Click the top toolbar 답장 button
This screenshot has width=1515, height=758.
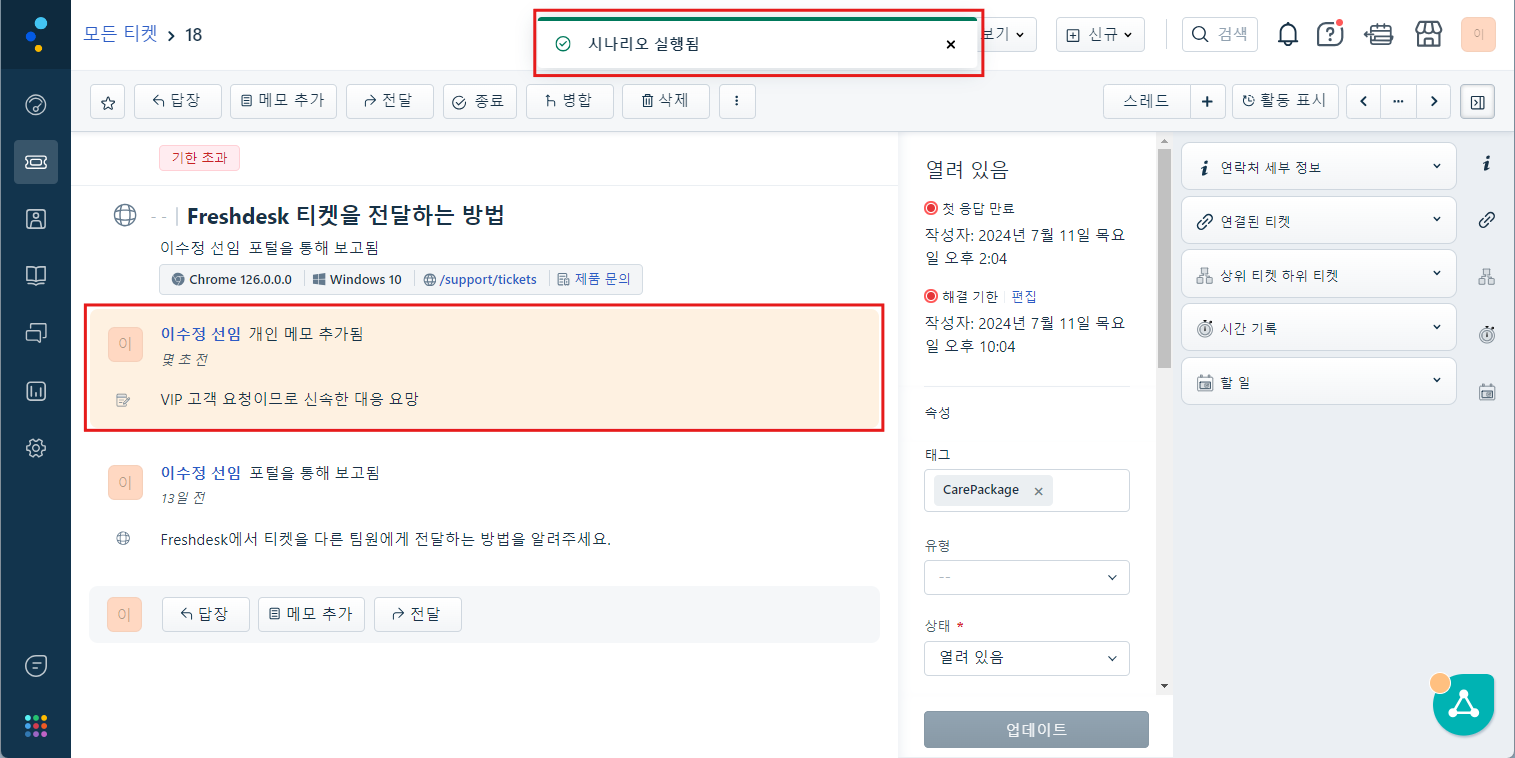(x=177, y=101)
